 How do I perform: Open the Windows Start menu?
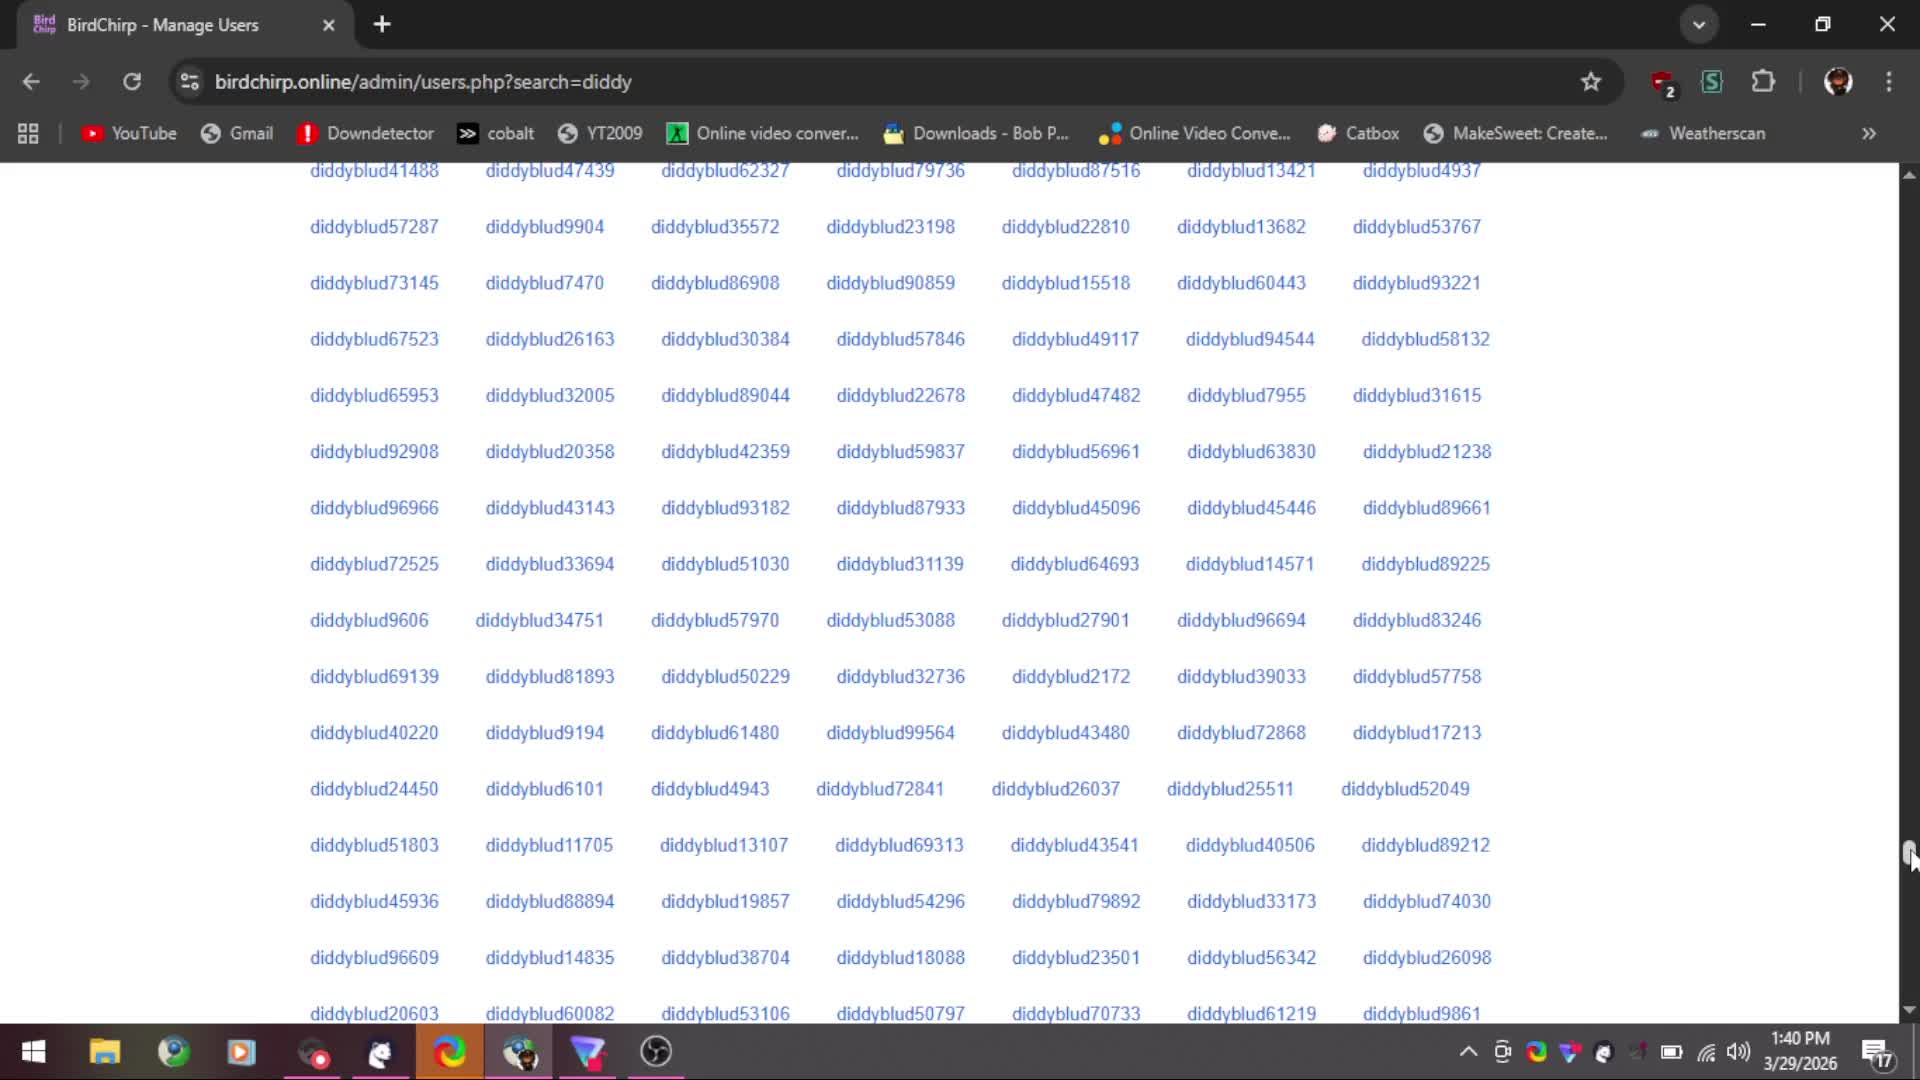33,1052
